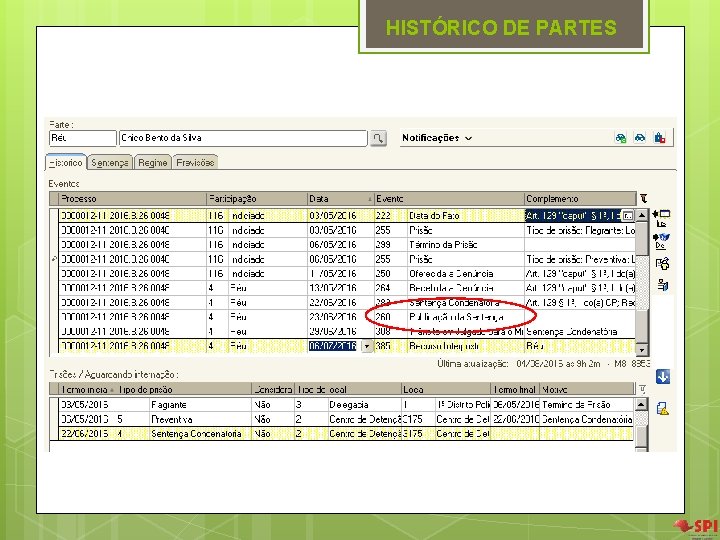This screenshot has height=540, width=720.
Task: Click 'Tipo de prisão: Preventiva' complement cell
Action: [x=580, y=259]
